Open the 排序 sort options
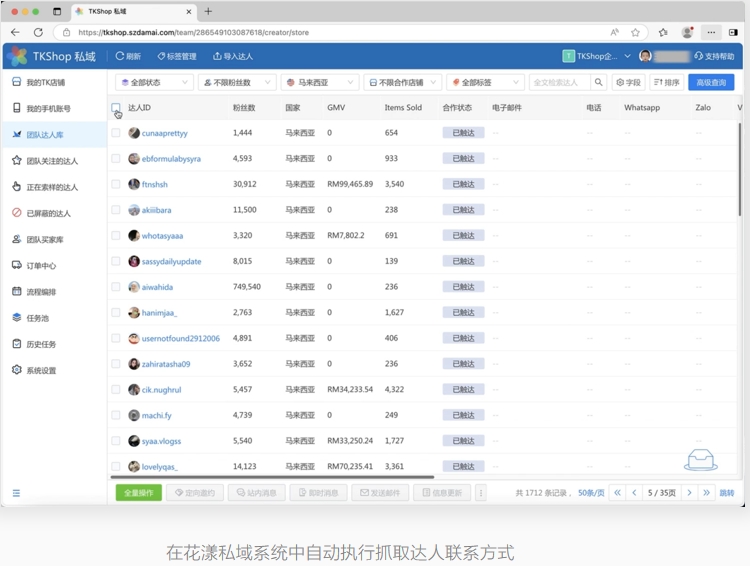Image resolution: width=750 pixels, height=566 pixels. 667,82
